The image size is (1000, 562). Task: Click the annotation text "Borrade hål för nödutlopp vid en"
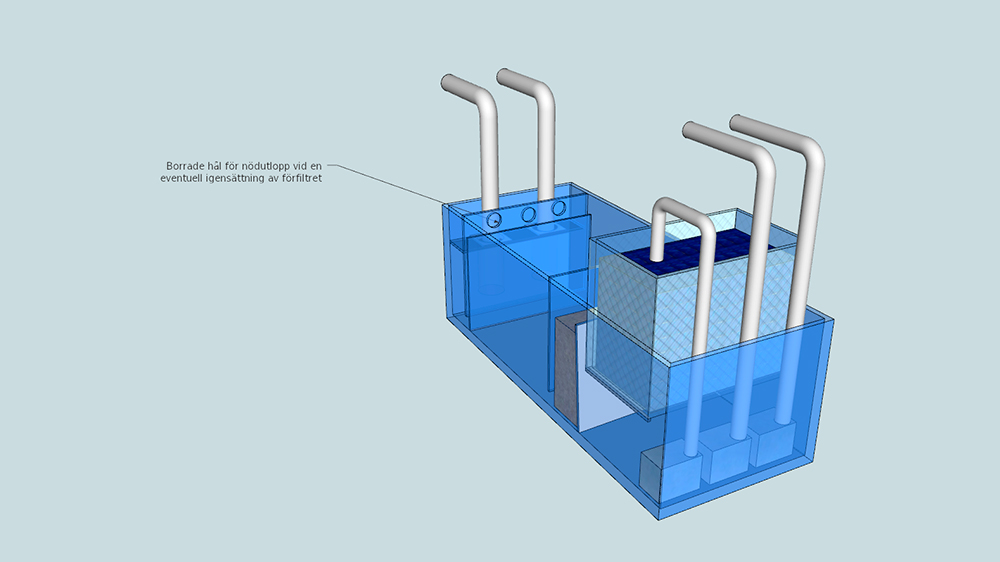pos(244,166)
